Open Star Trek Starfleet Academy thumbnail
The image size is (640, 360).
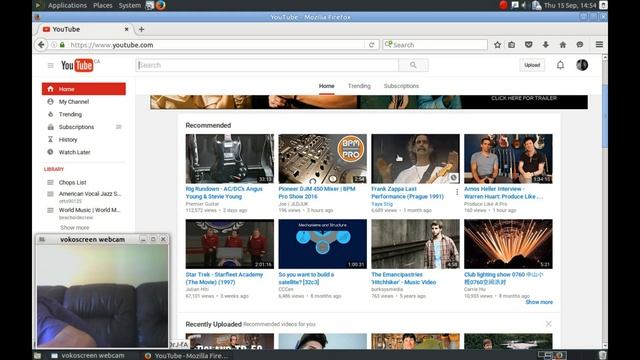[x=230, y=244]
